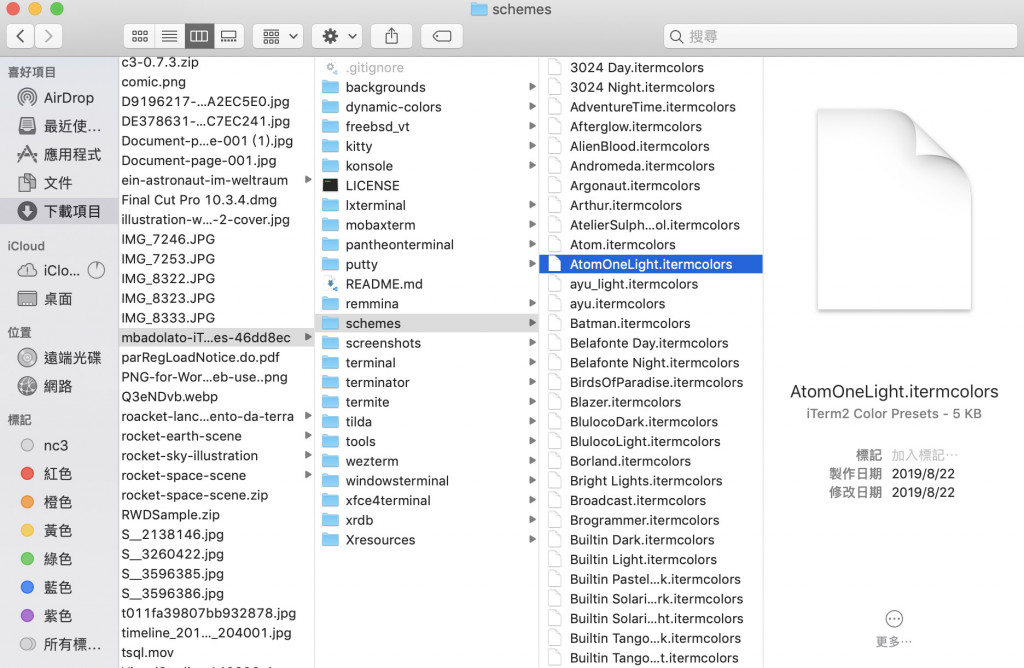Image resolution: width=1024 pixels, height=668 pixels.
Task: Select README.md file
Action: [428, 284]
